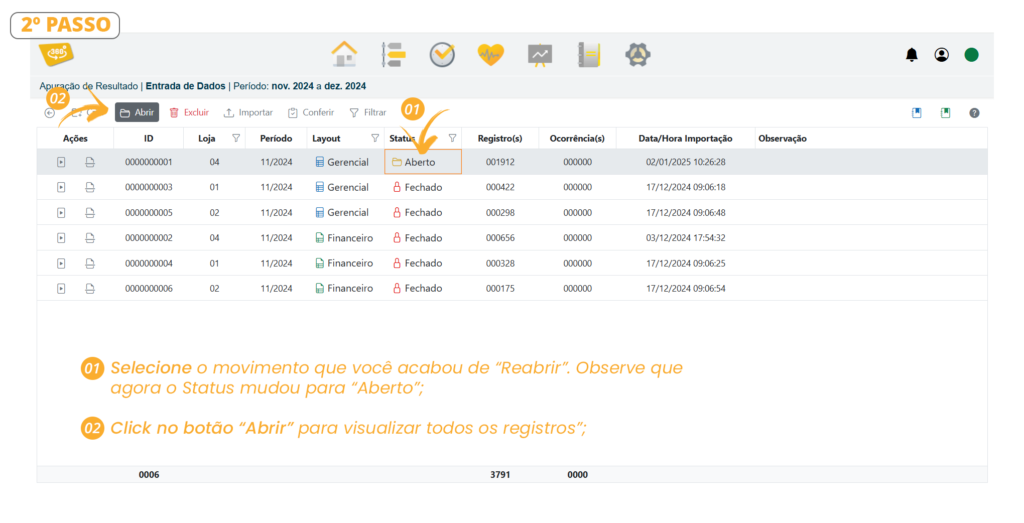Click the document action icon for ID 0000000006

[90, 289]
